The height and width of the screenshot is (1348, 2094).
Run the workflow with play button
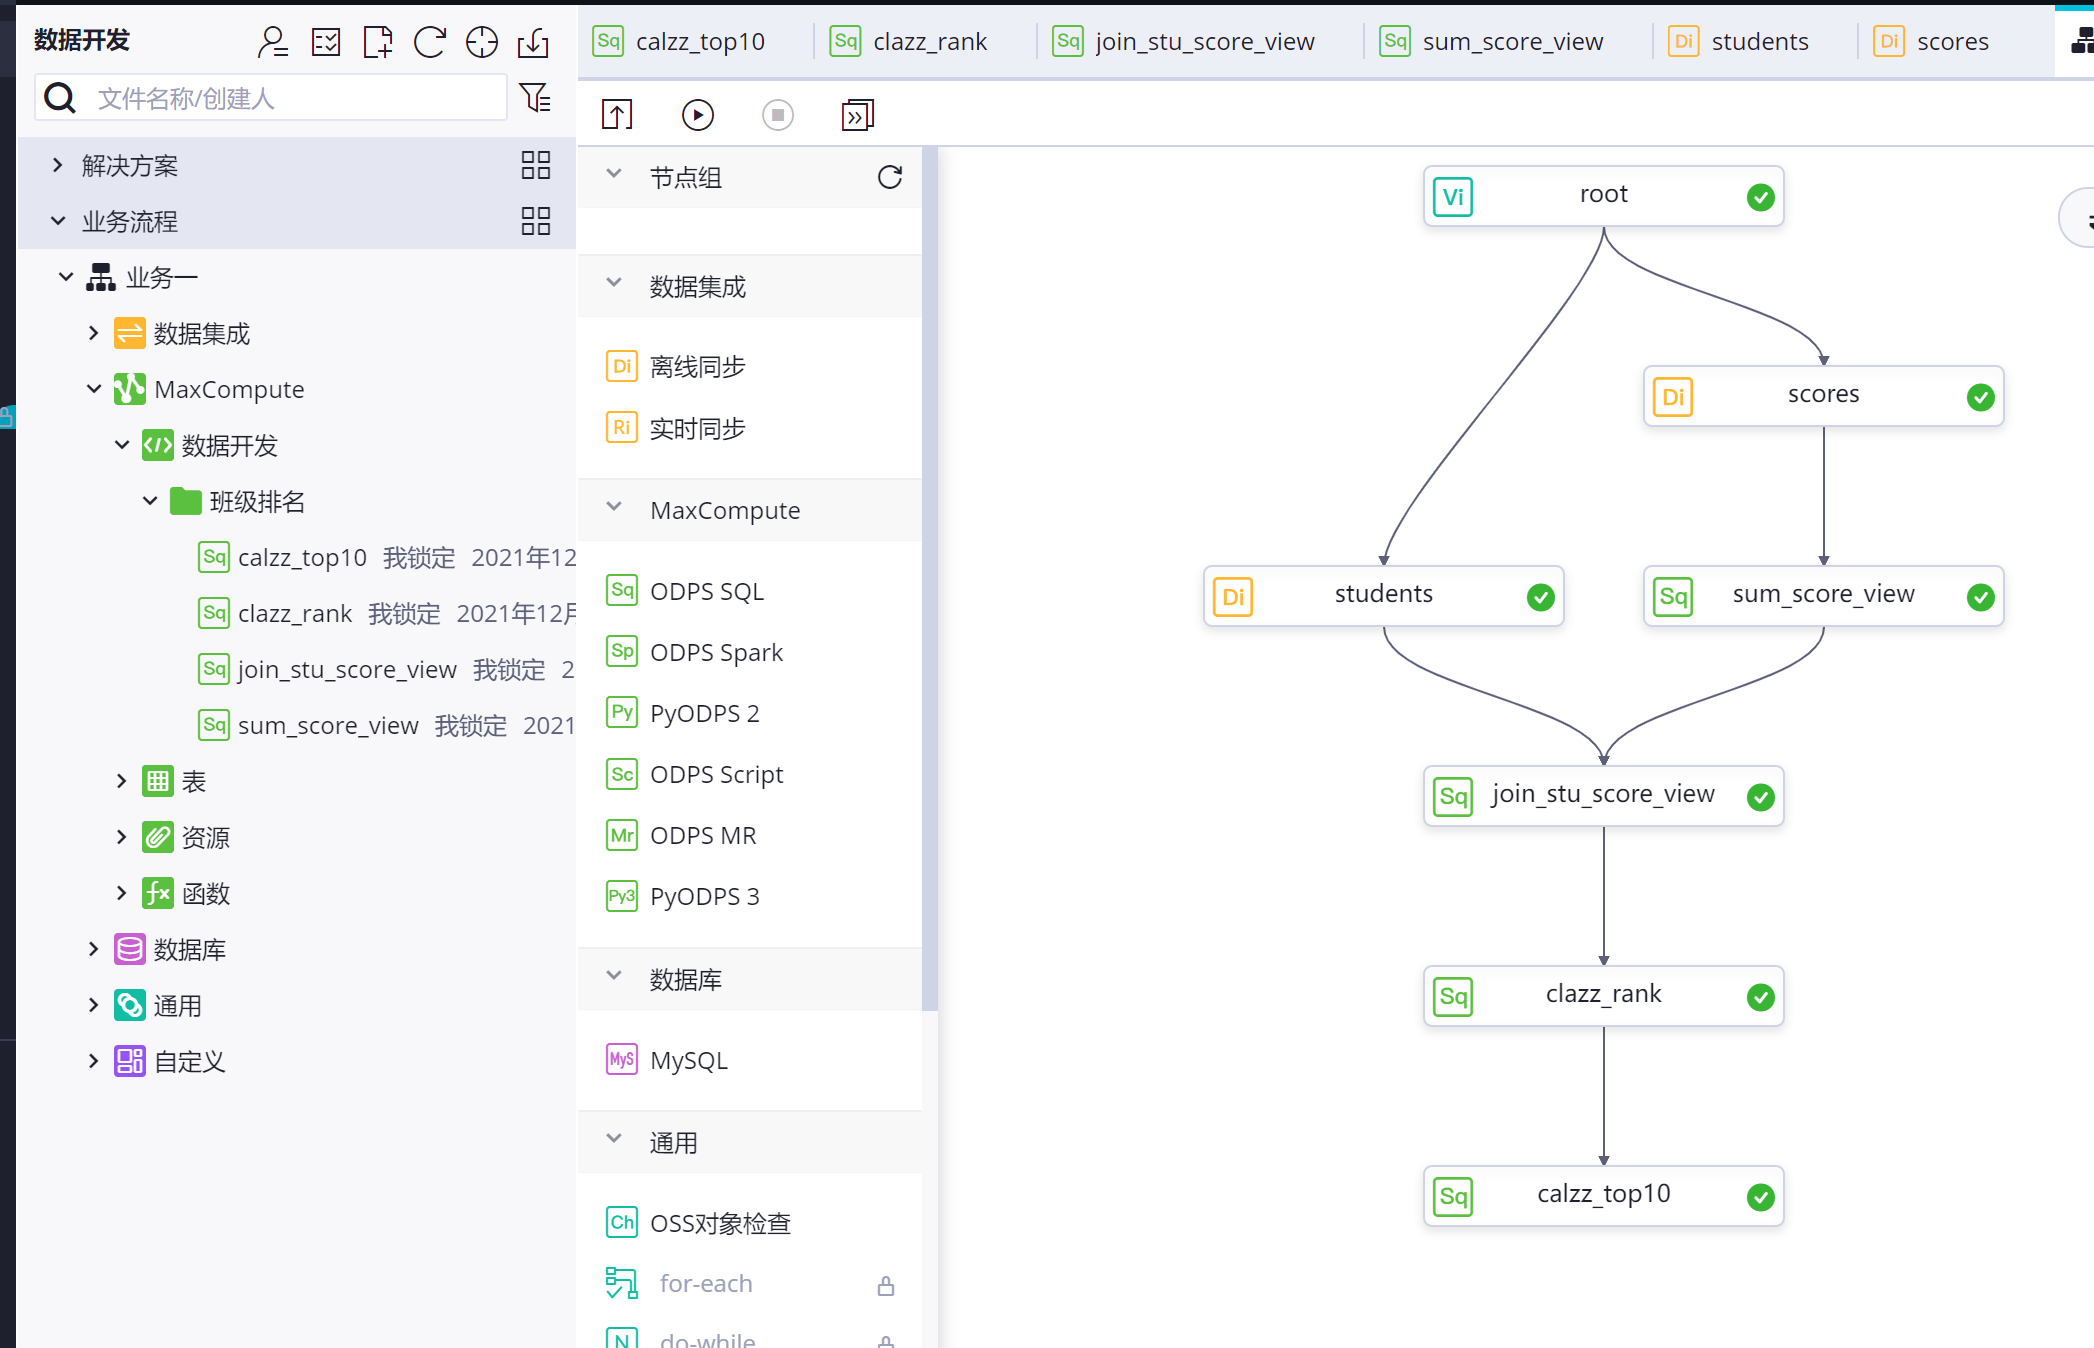click(x=698, y=115)
